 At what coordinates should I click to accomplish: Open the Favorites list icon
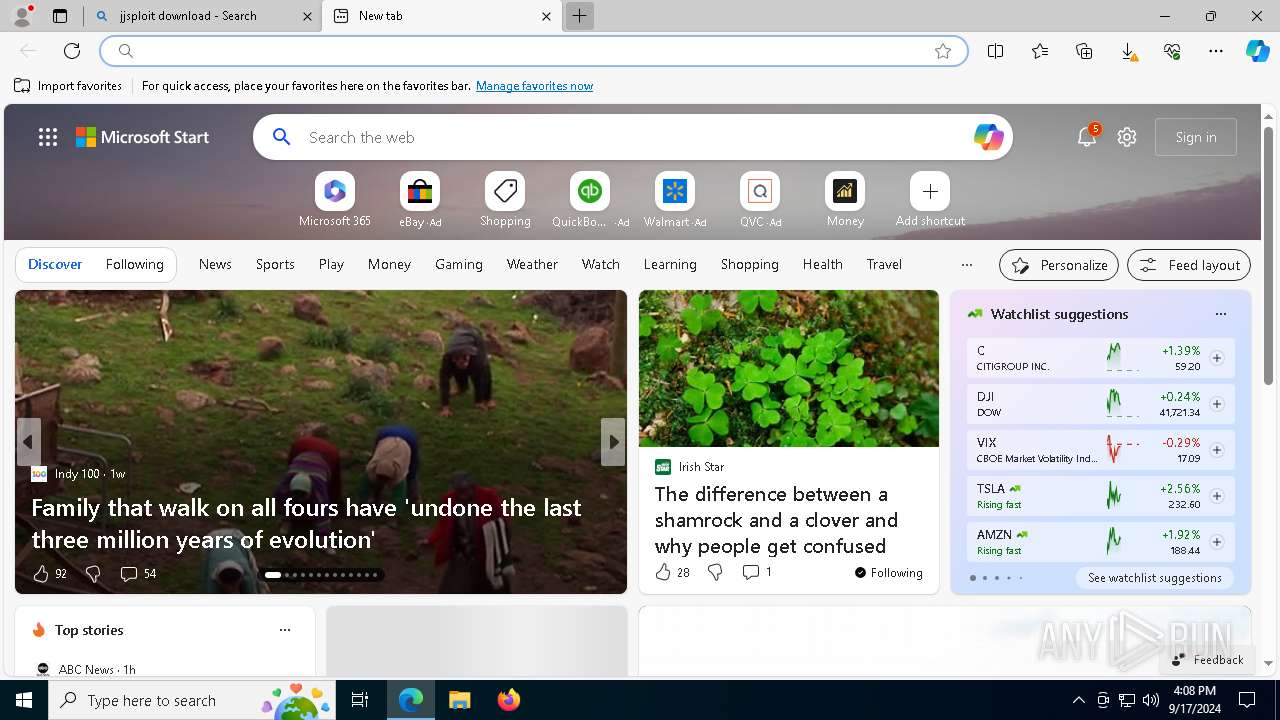coord(1040,51)
